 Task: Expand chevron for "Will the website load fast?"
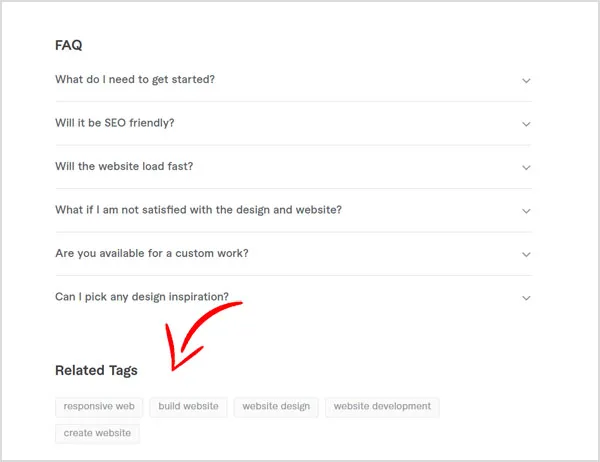pos(526,168)
